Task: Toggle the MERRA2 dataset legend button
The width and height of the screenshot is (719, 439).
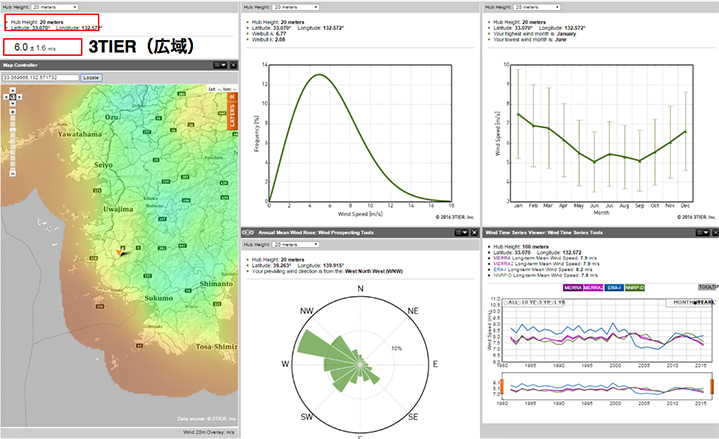Action: 593,288
